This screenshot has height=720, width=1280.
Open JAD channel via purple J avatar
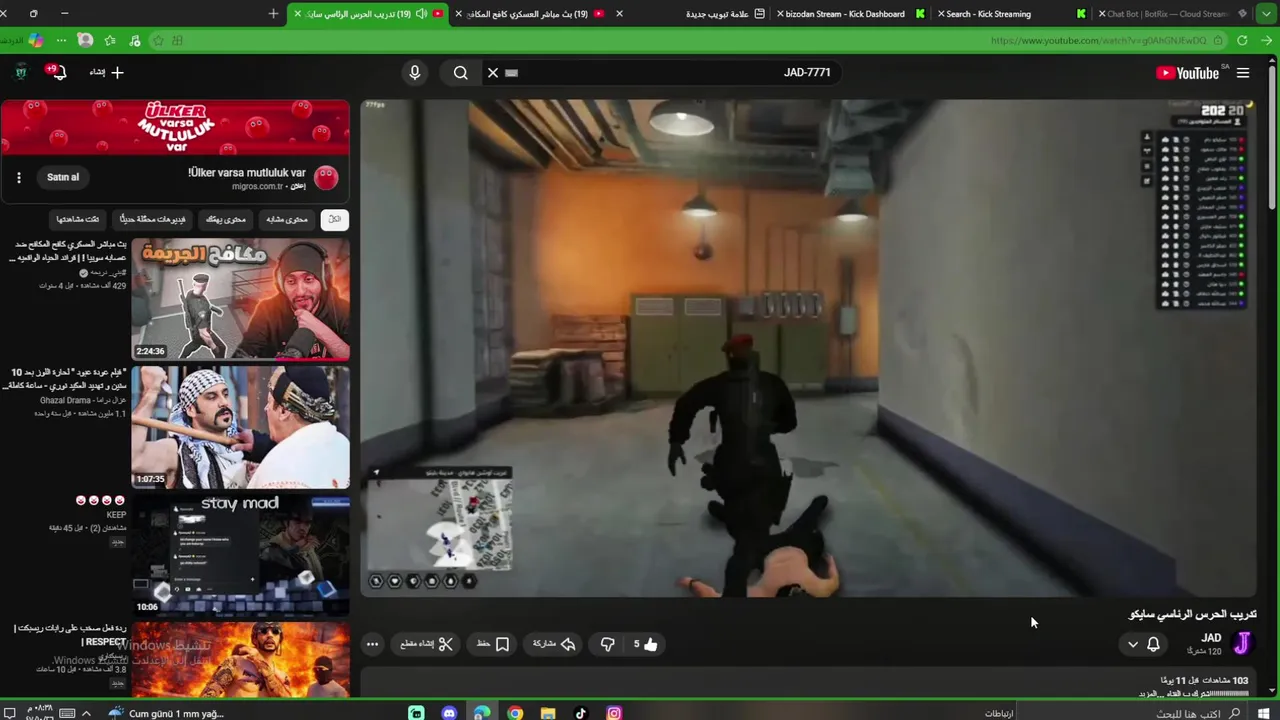[x=1242, y=643]
